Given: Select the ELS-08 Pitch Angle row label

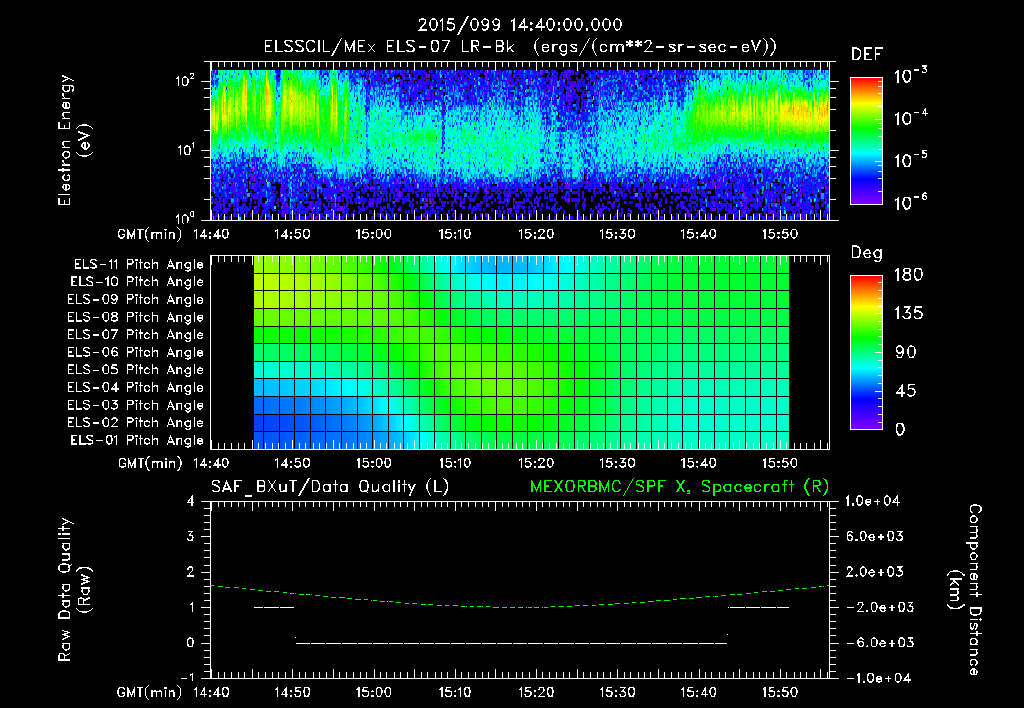Looking at the screenshot, I should pos(136,317).
